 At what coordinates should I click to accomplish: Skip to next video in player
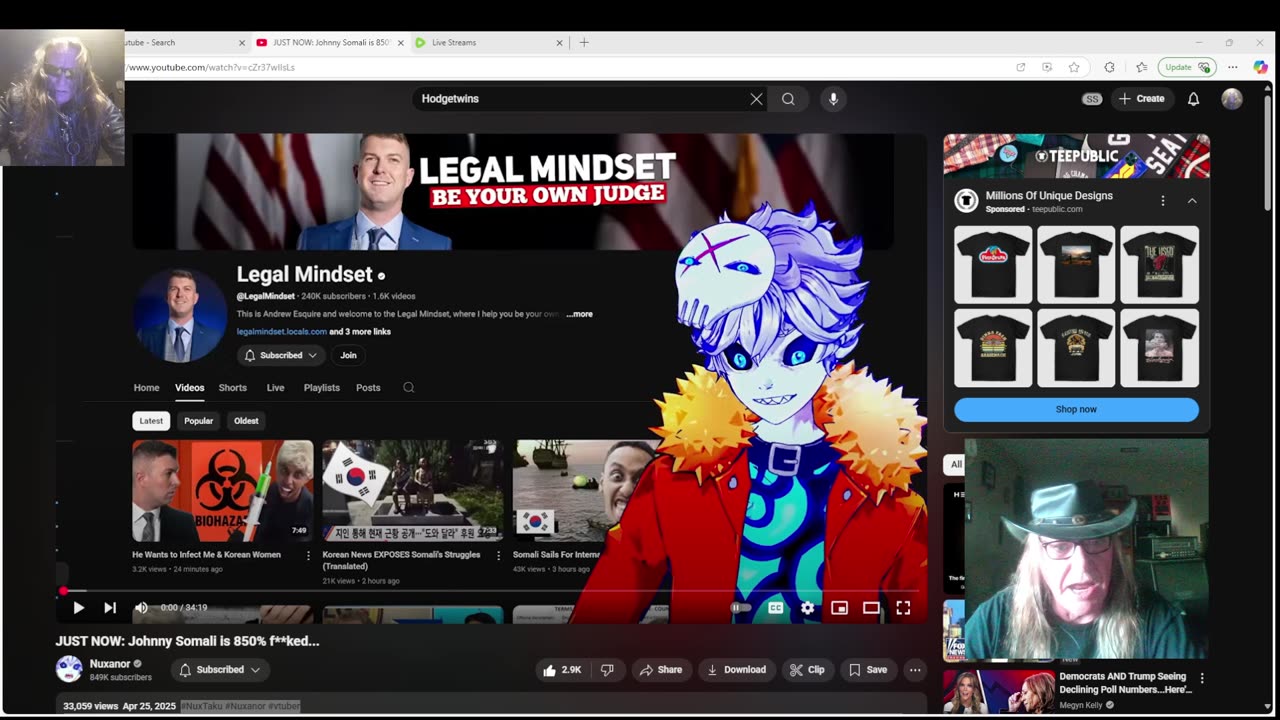[110, 607]
